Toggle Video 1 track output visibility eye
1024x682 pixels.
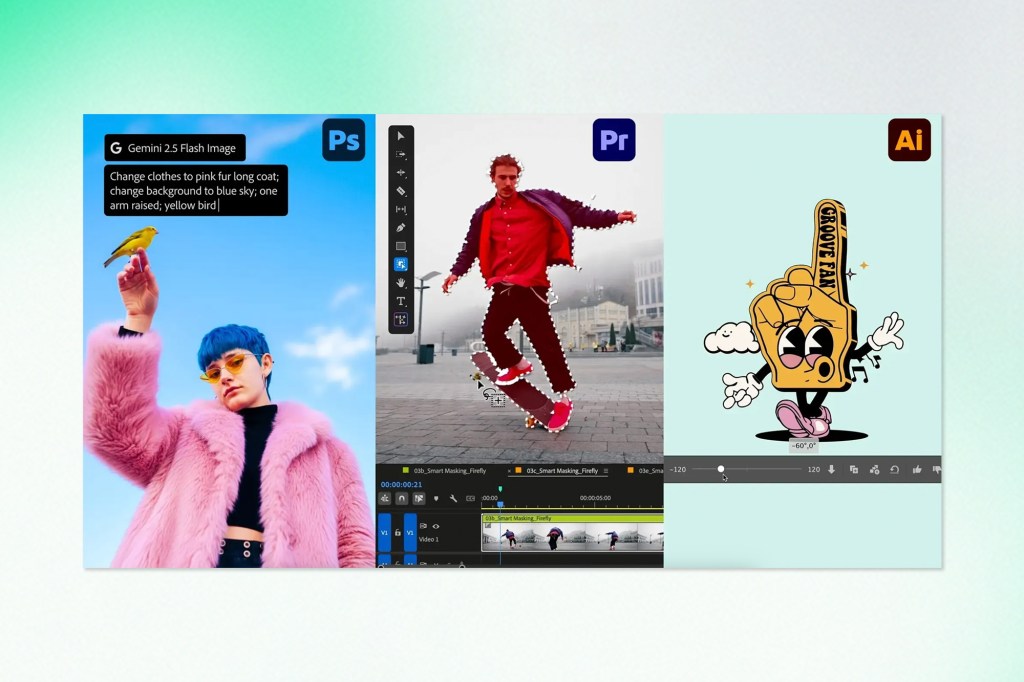pos(436,526)
